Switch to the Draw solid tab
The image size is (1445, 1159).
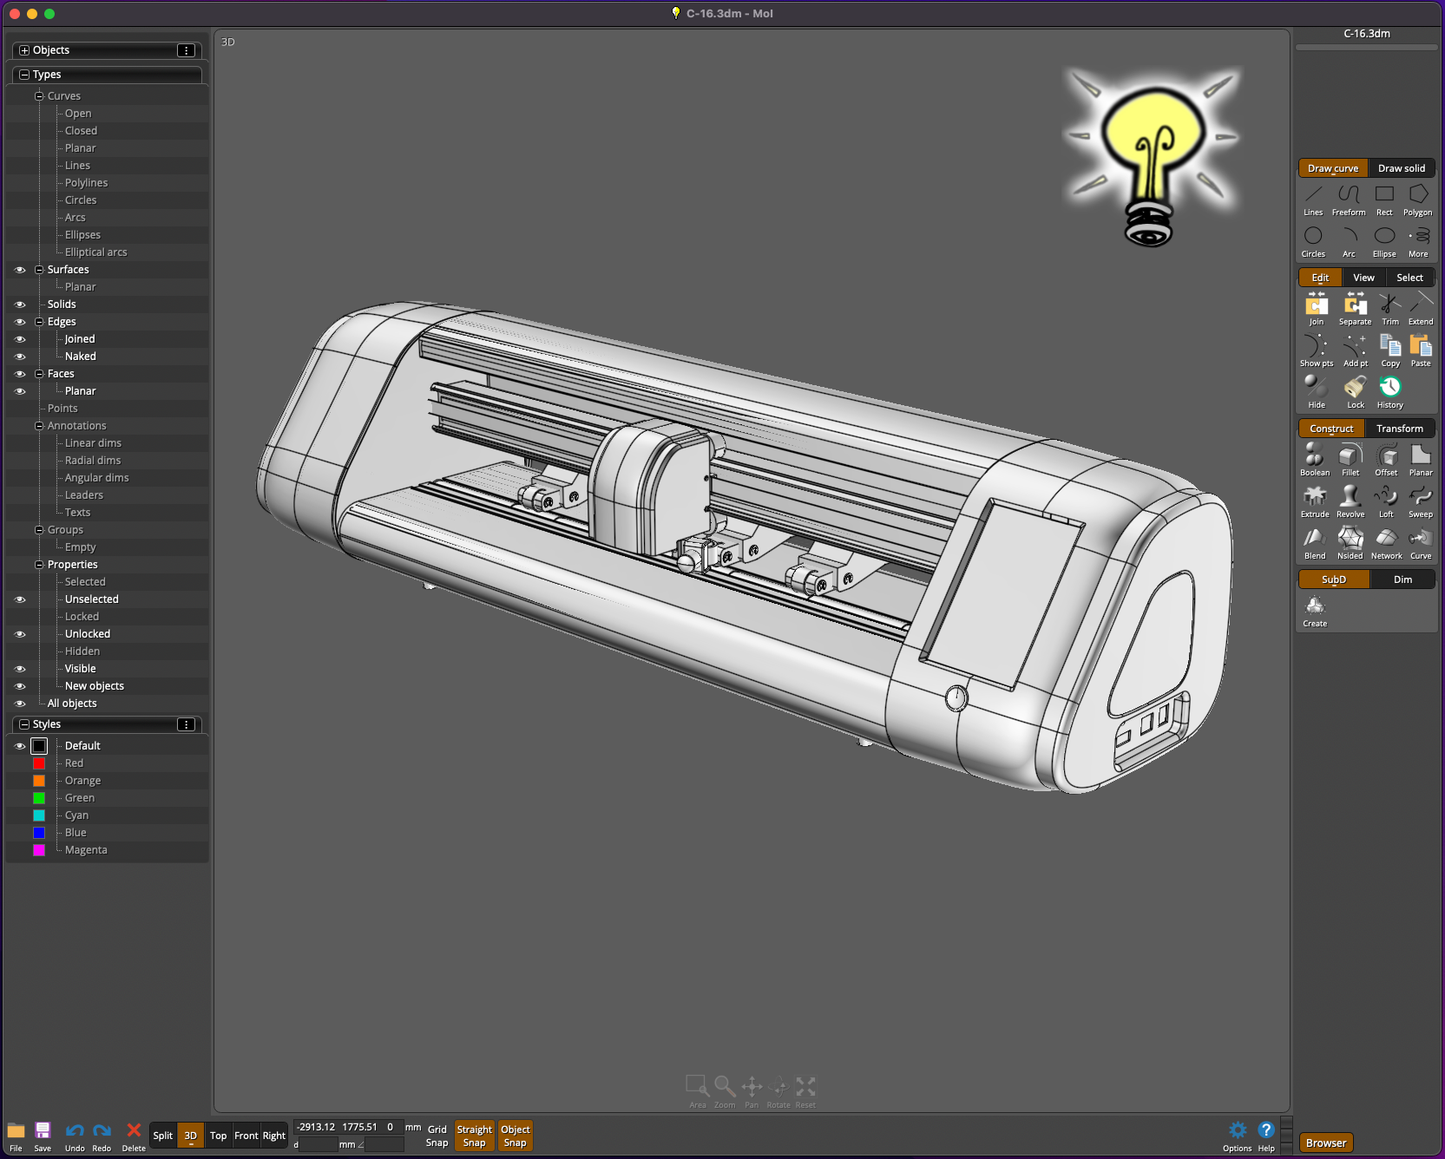[x=1401, y=168]
